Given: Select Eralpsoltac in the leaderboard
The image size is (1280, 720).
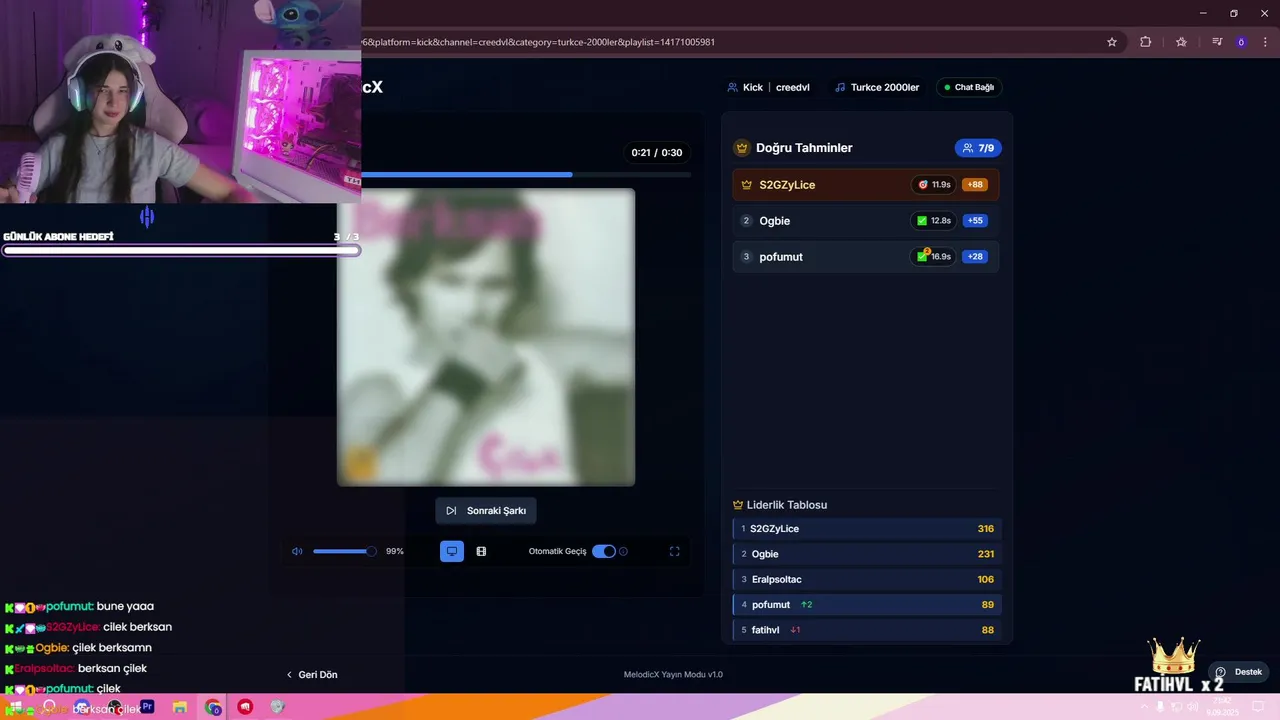Looking at the screenshot, I should point(866,579).
